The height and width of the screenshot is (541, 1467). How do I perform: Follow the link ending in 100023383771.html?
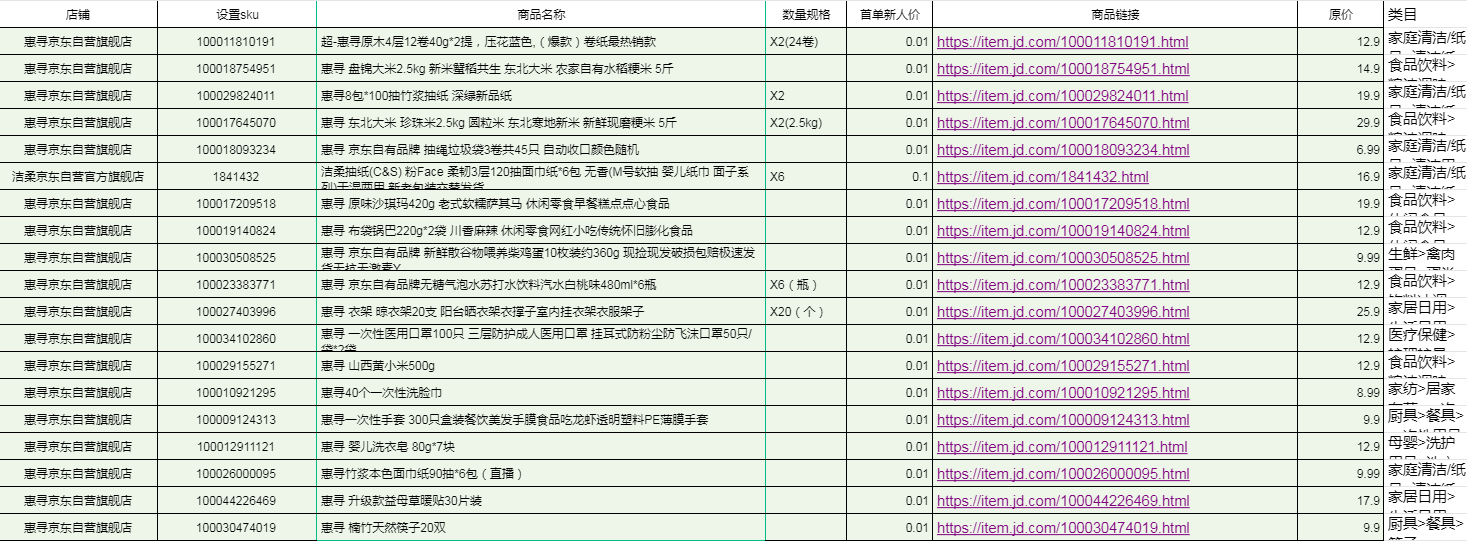(x=1062, y=285)
